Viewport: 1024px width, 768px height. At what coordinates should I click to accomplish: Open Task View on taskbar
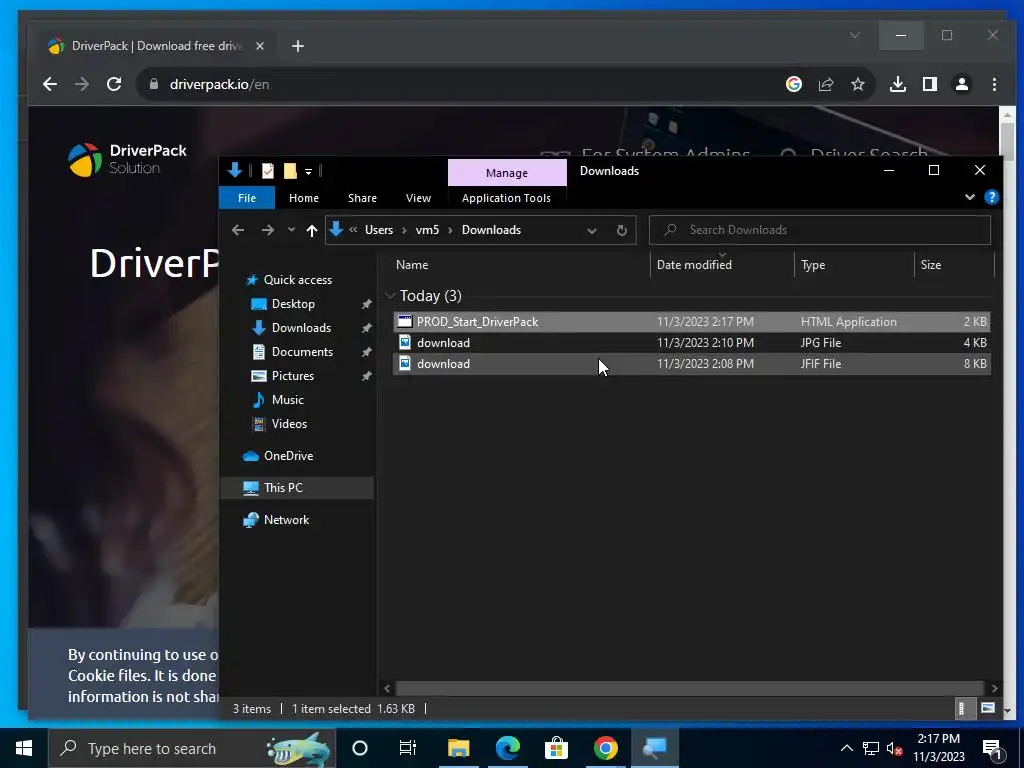408,748
